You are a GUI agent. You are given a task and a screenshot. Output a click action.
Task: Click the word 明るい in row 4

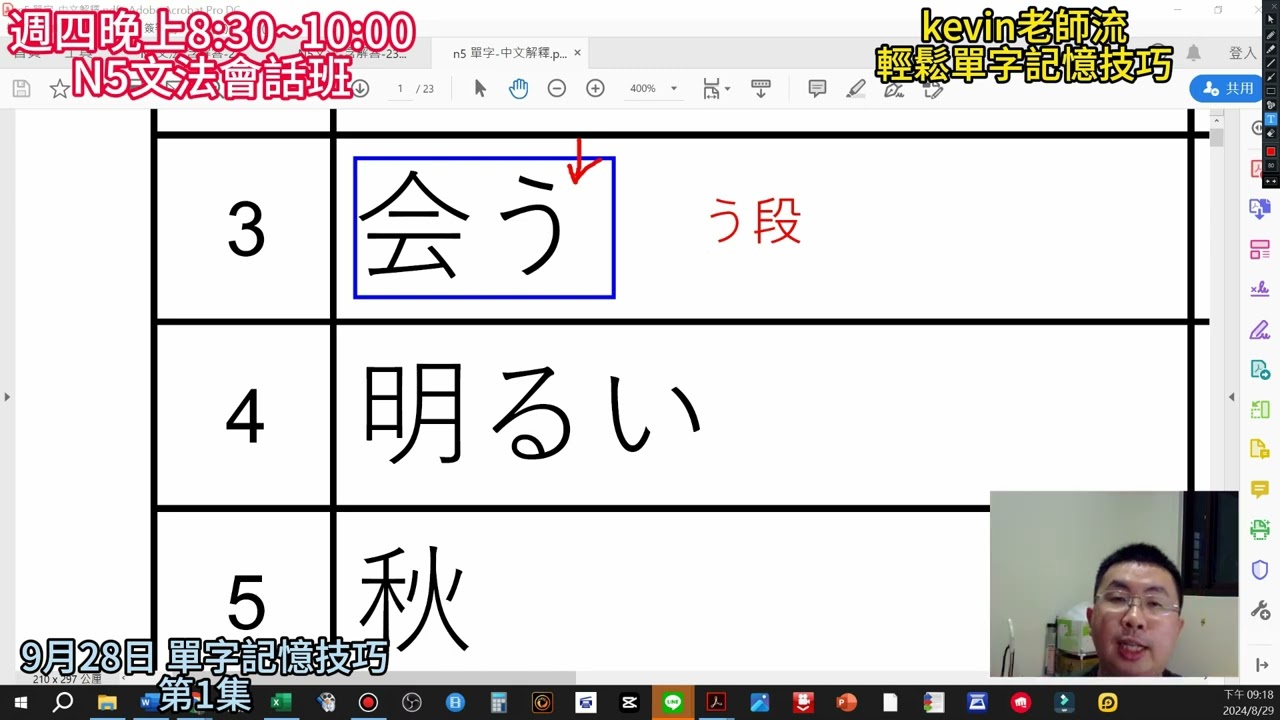pos(530,412)
